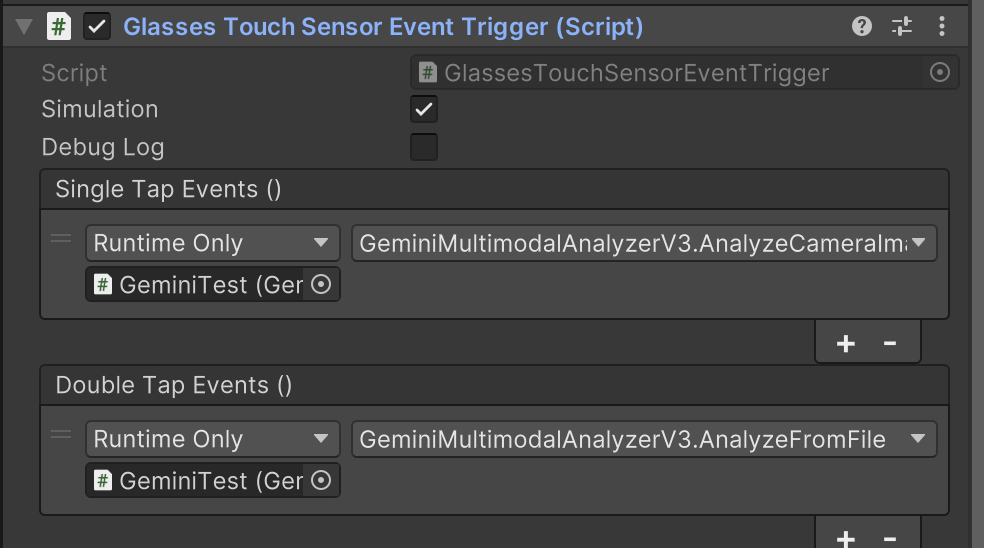This screenshot has width=984, height=548.
Task: Open Runtime Only dropdown in Double Tap Events
Action: coord(212,439)
